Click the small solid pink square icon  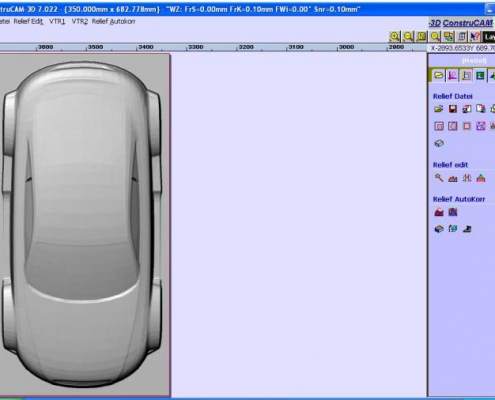tap(467, 126)
